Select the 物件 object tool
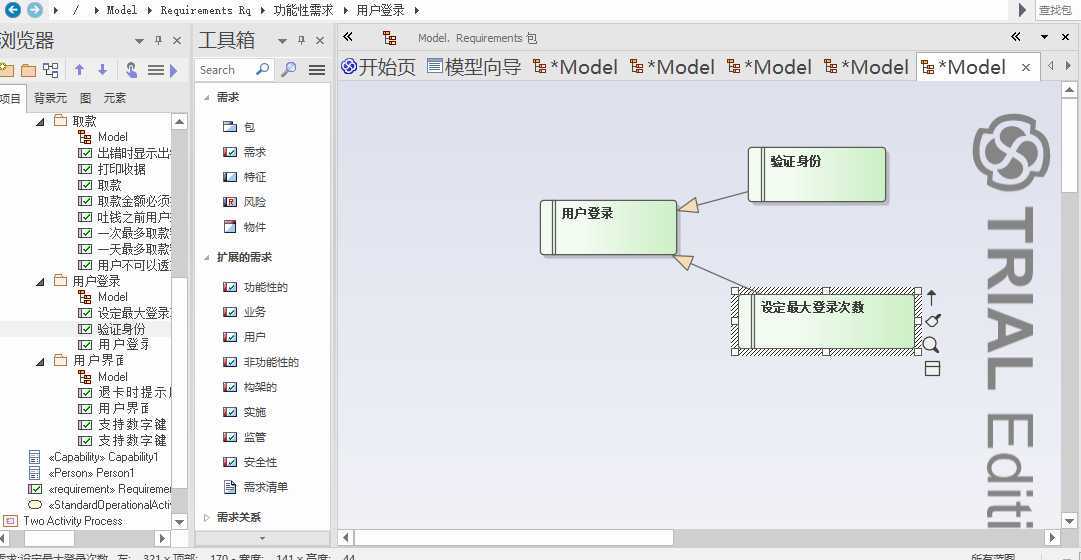Image resolution: width=1081 pixels, height=560 pixels. coord(245,227)
